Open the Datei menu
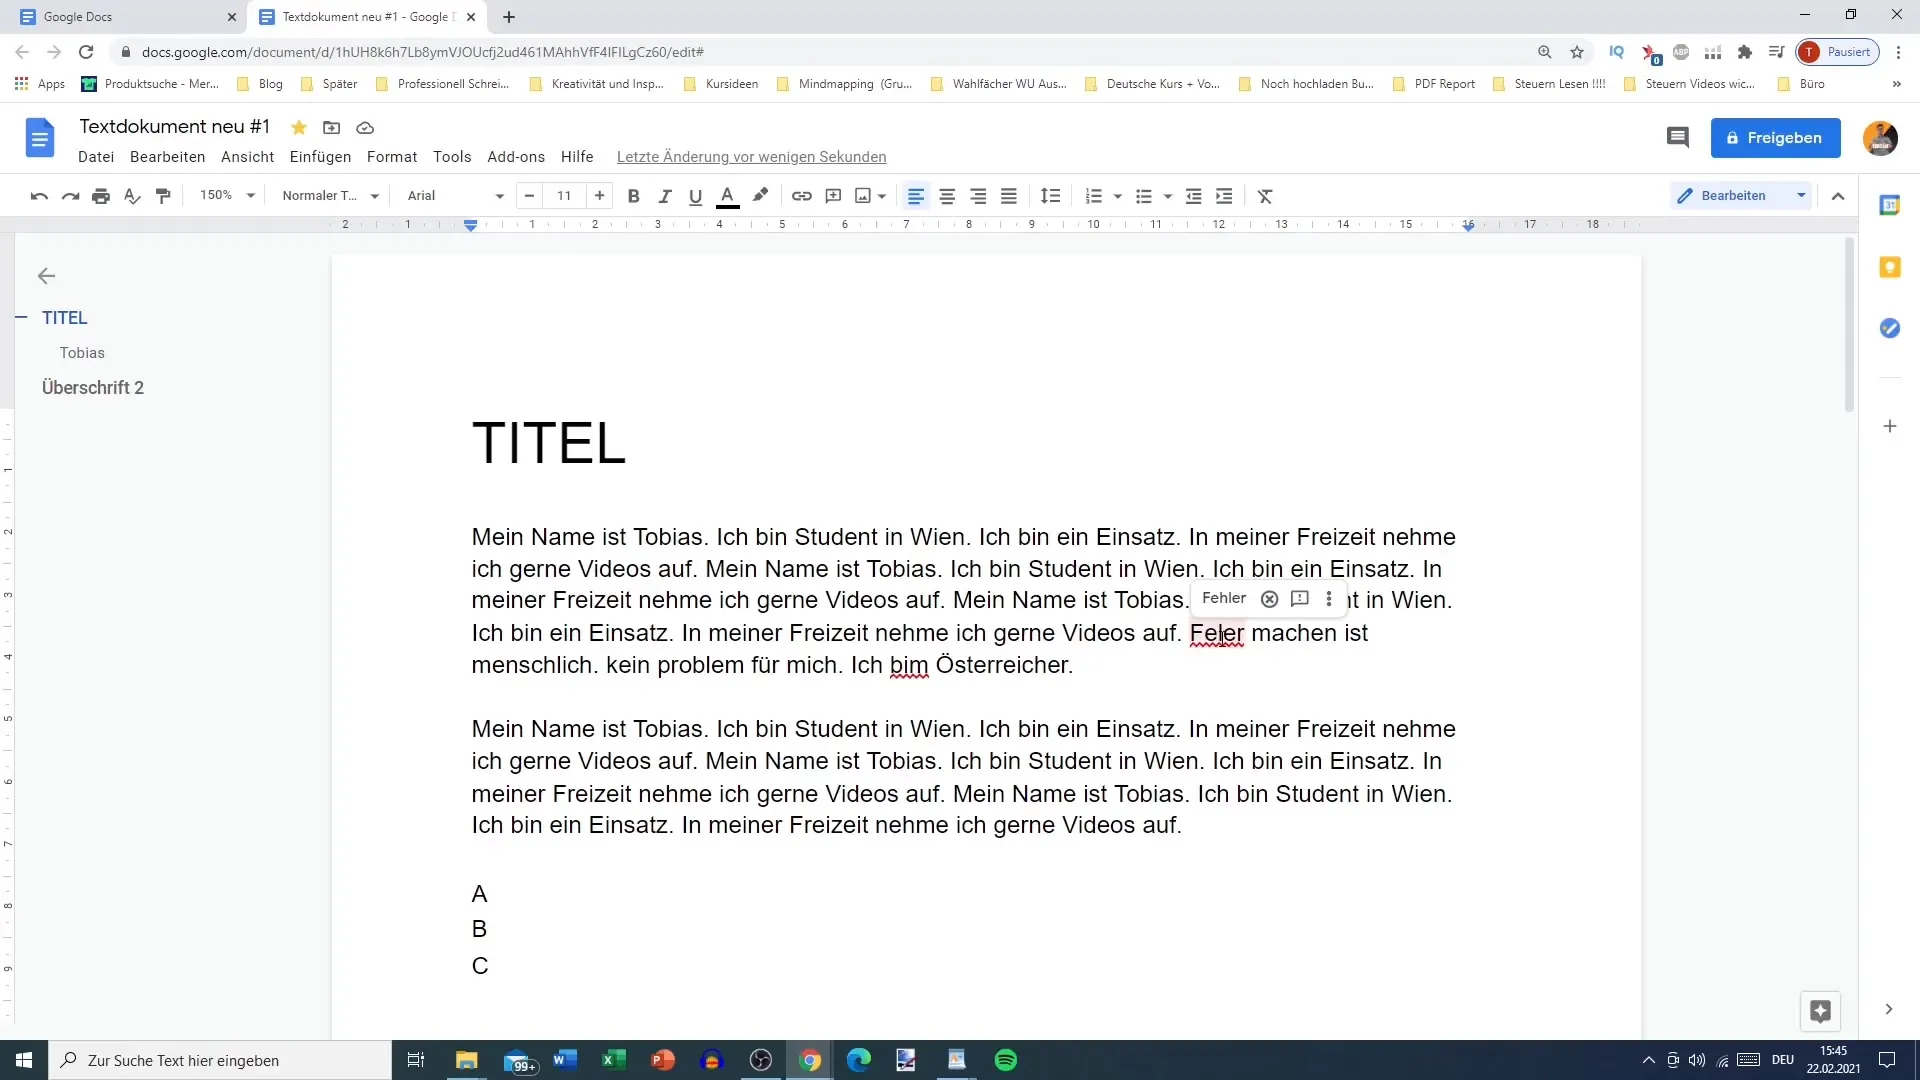The width and height of the screenshot is (1920, 1080). [95, 156]
